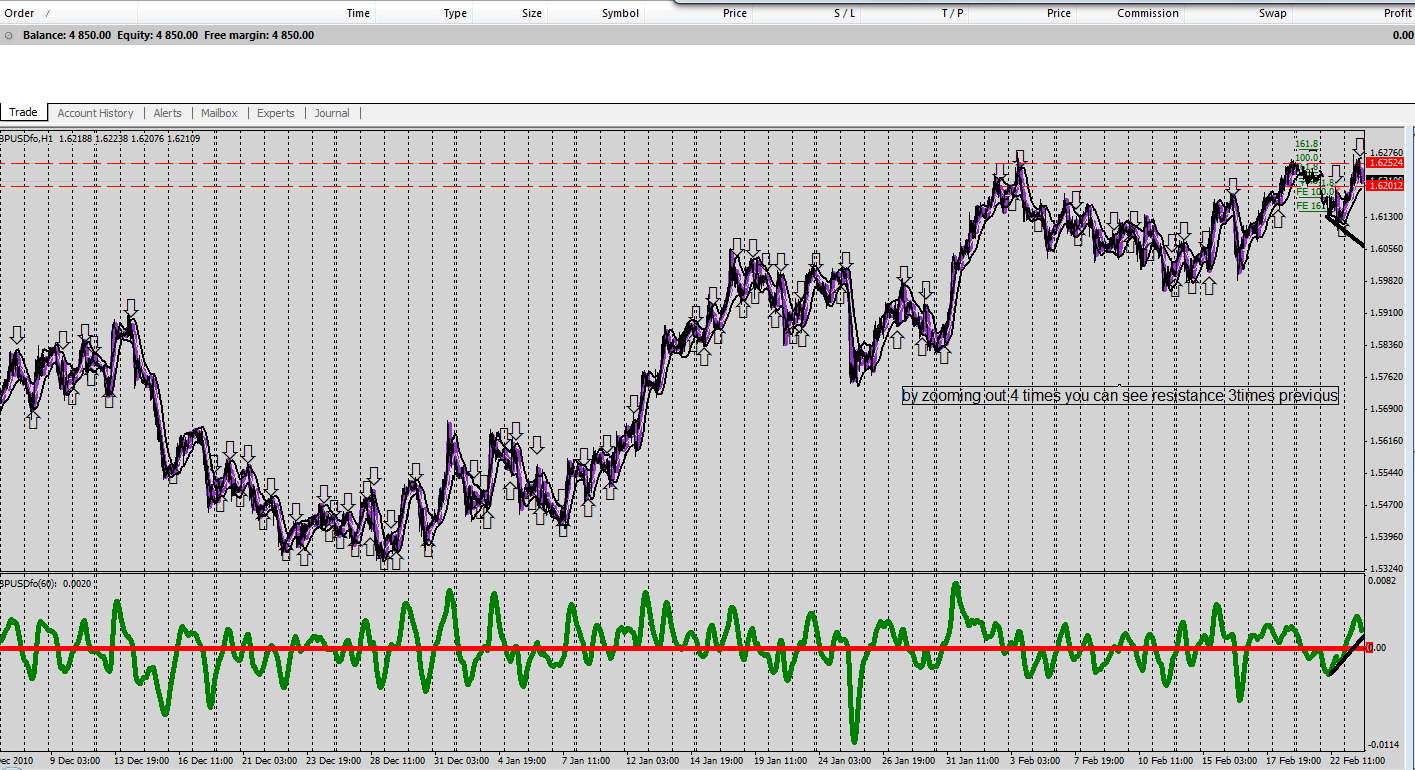Open the Account History tab
The height and width of the screenshot is (770, 1415).
coord(95,113)
